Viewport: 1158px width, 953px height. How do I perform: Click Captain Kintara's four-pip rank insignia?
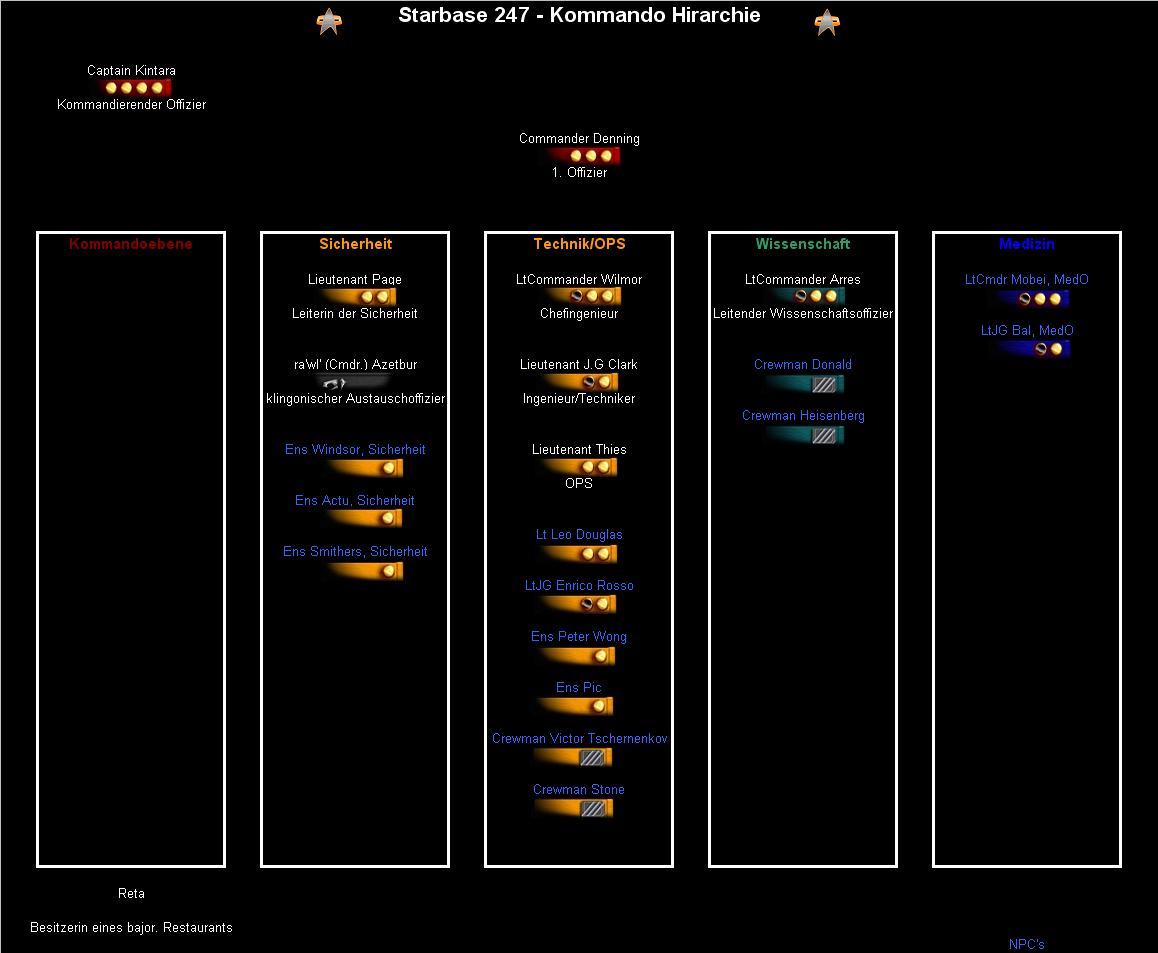[x=135, y=88]
